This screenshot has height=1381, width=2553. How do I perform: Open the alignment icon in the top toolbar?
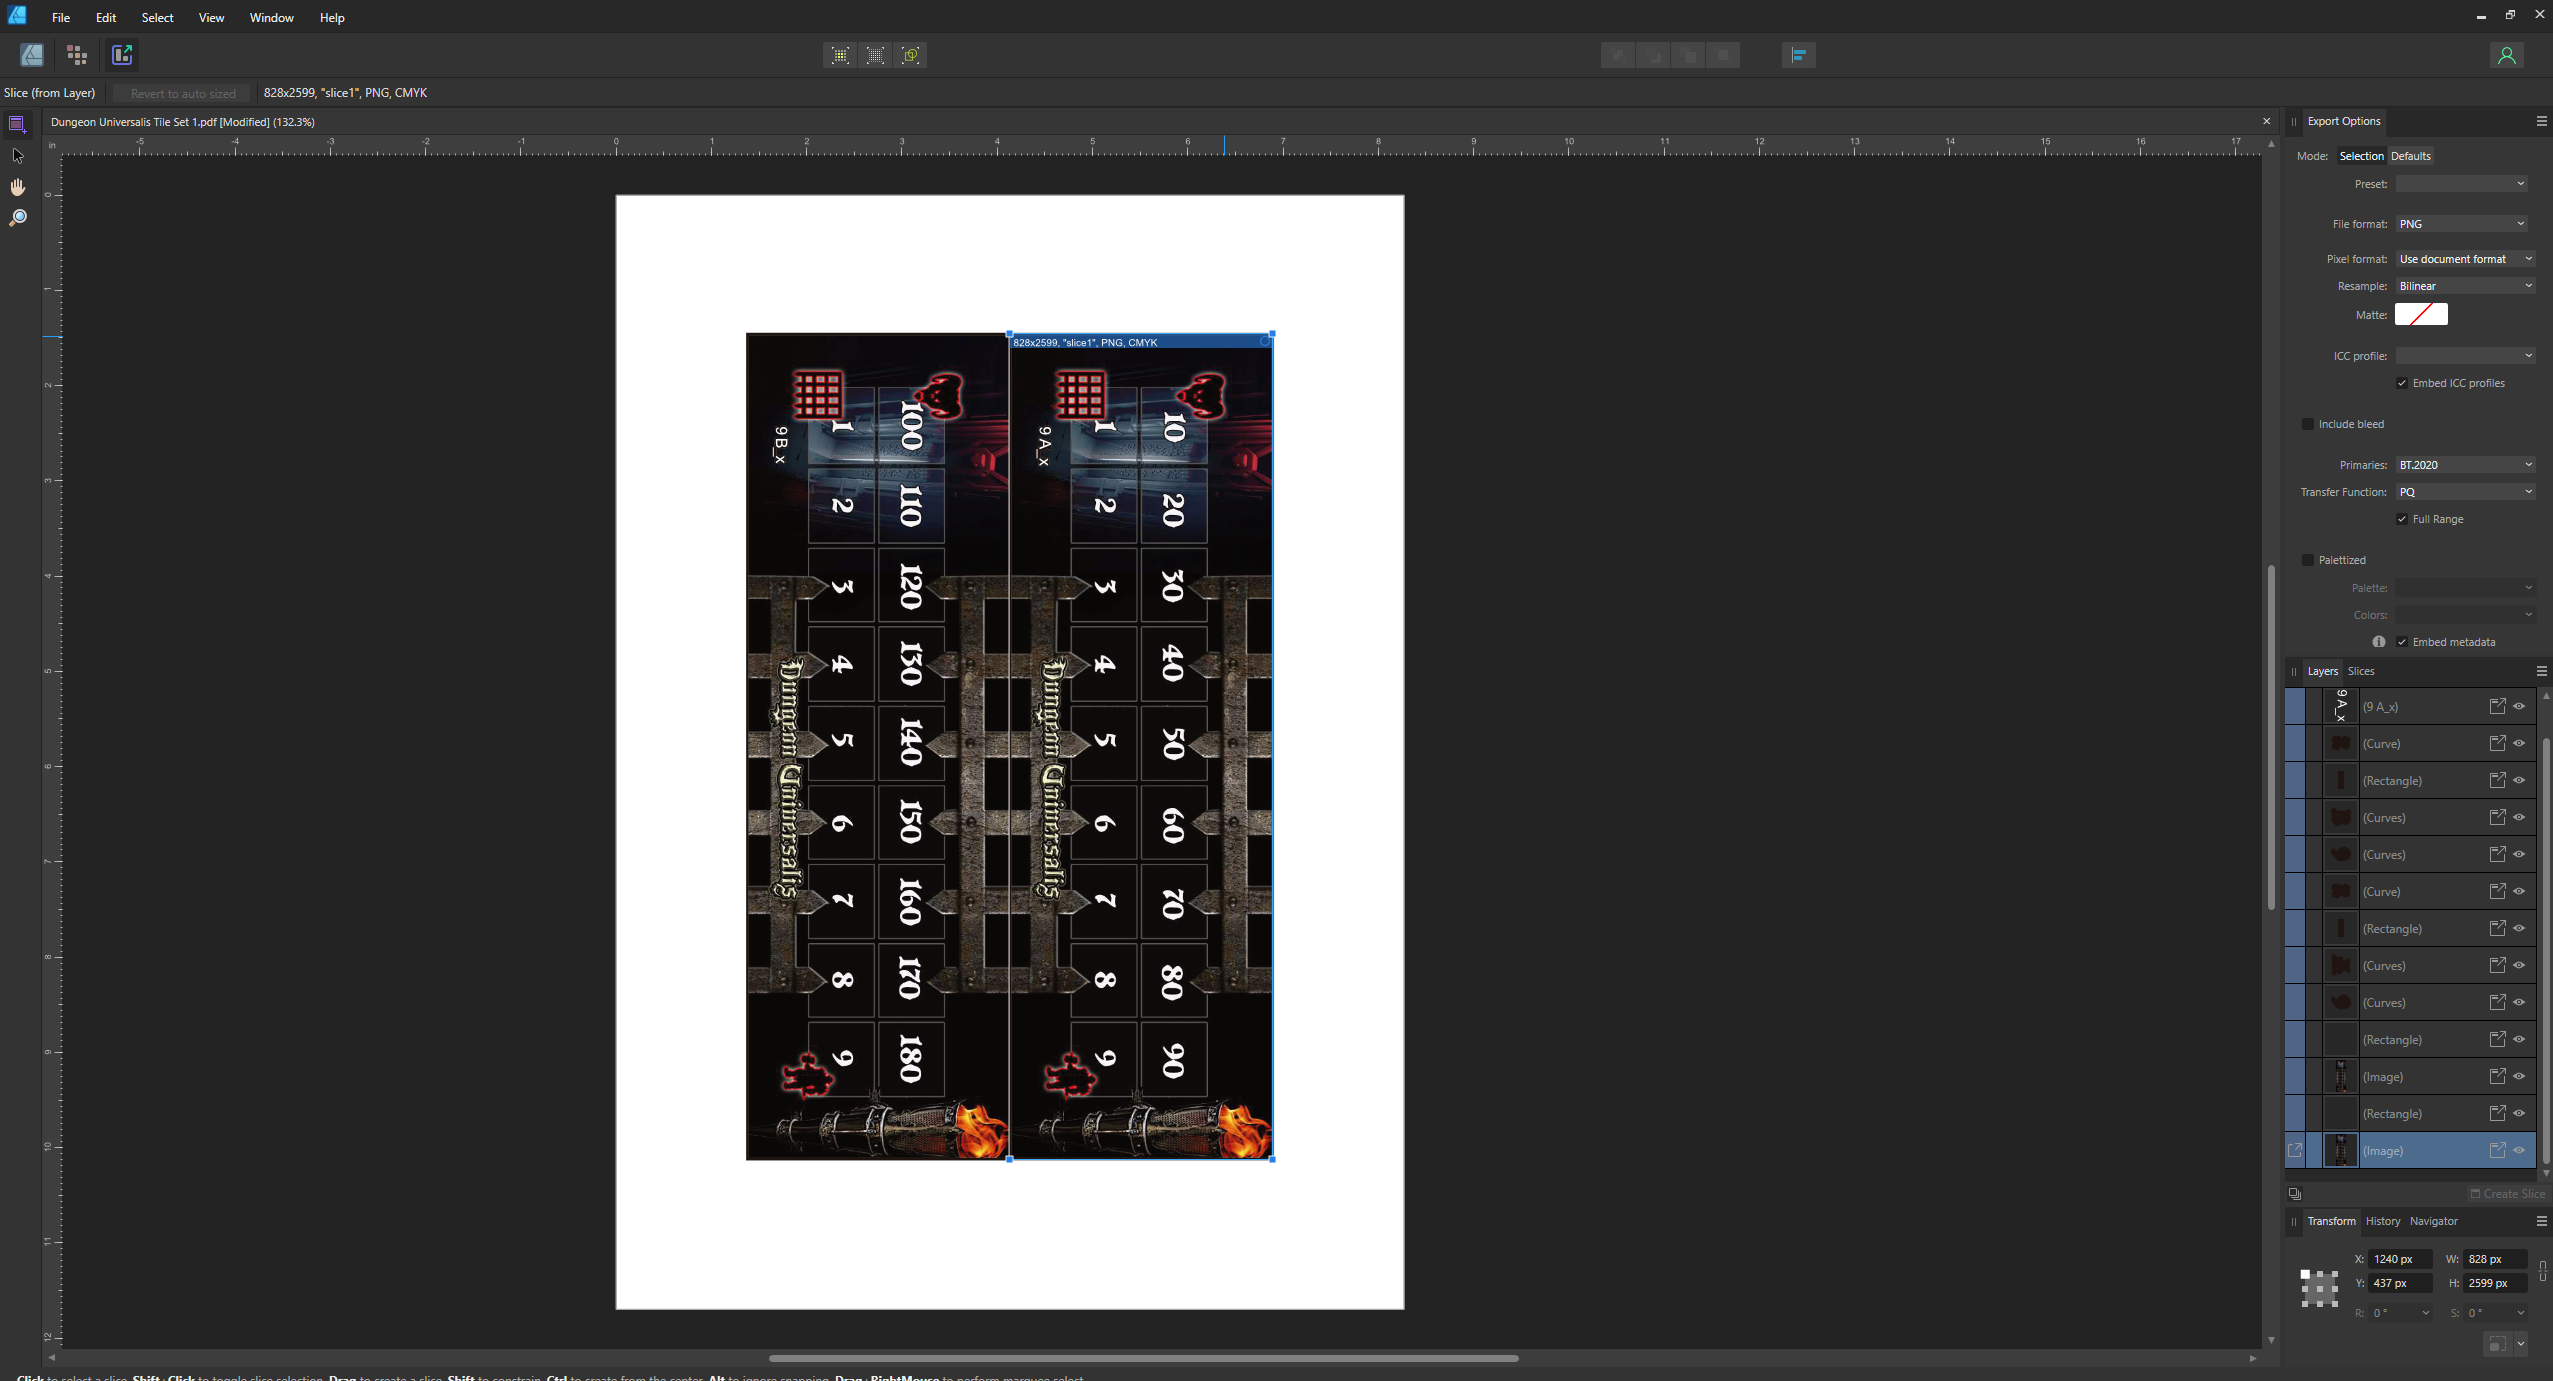pos(1798,55)
